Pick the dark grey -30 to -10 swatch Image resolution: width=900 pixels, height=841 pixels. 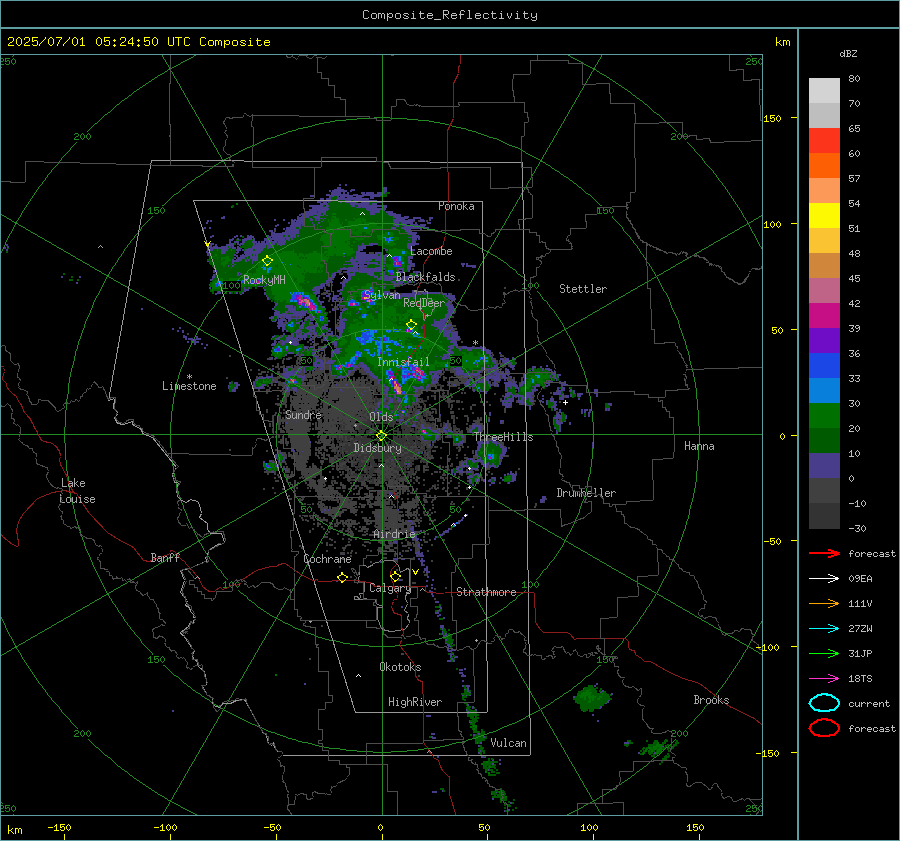click(824, 516)
